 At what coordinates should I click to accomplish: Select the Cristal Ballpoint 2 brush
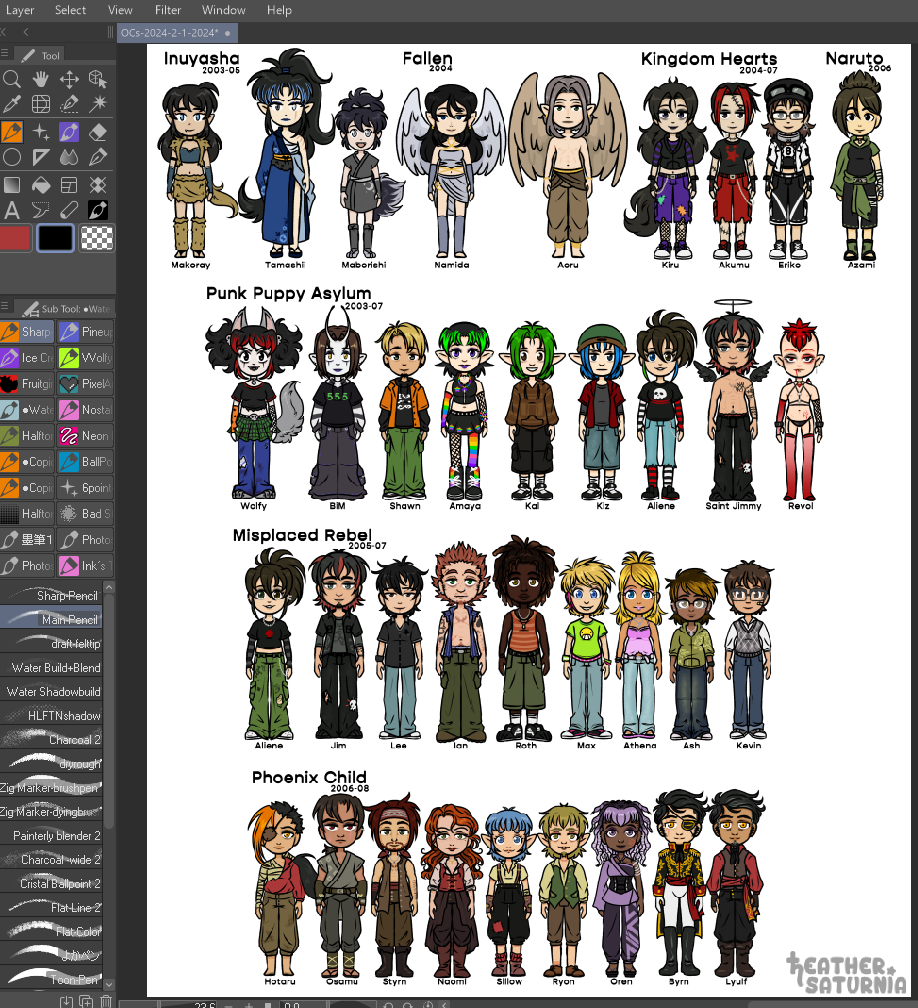pos(51,884)
